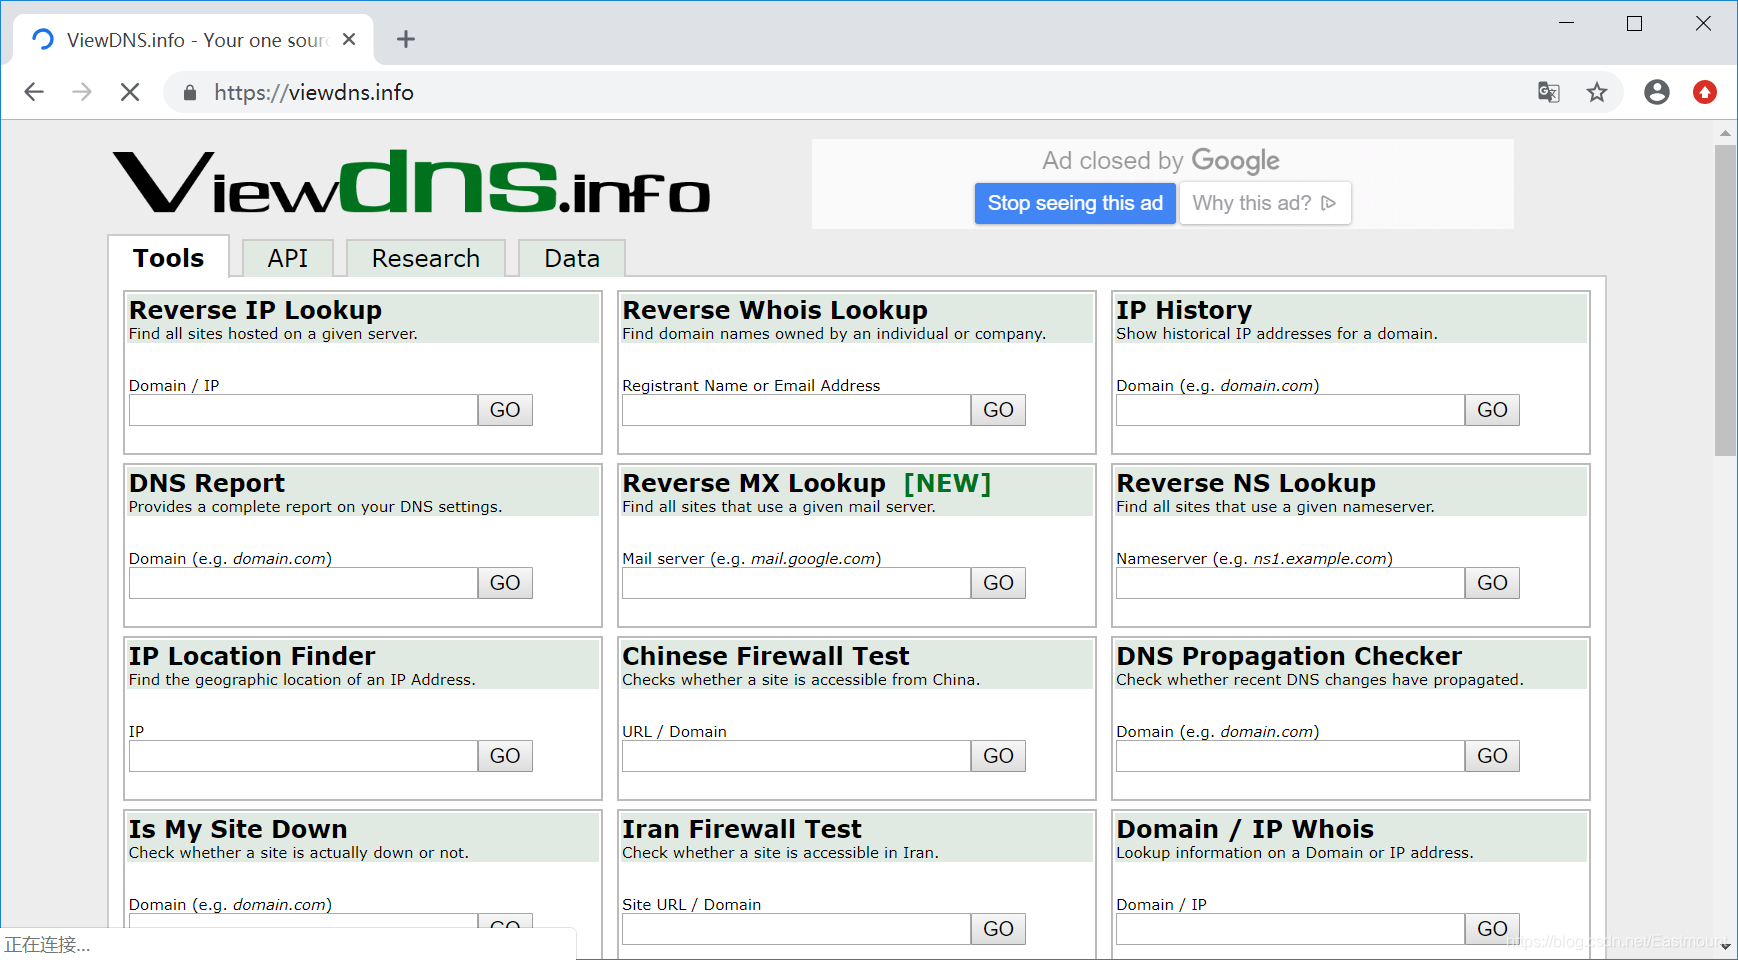Click GO for DNS Report
Screen dimensions: 1738x960
tap(505, 583)
